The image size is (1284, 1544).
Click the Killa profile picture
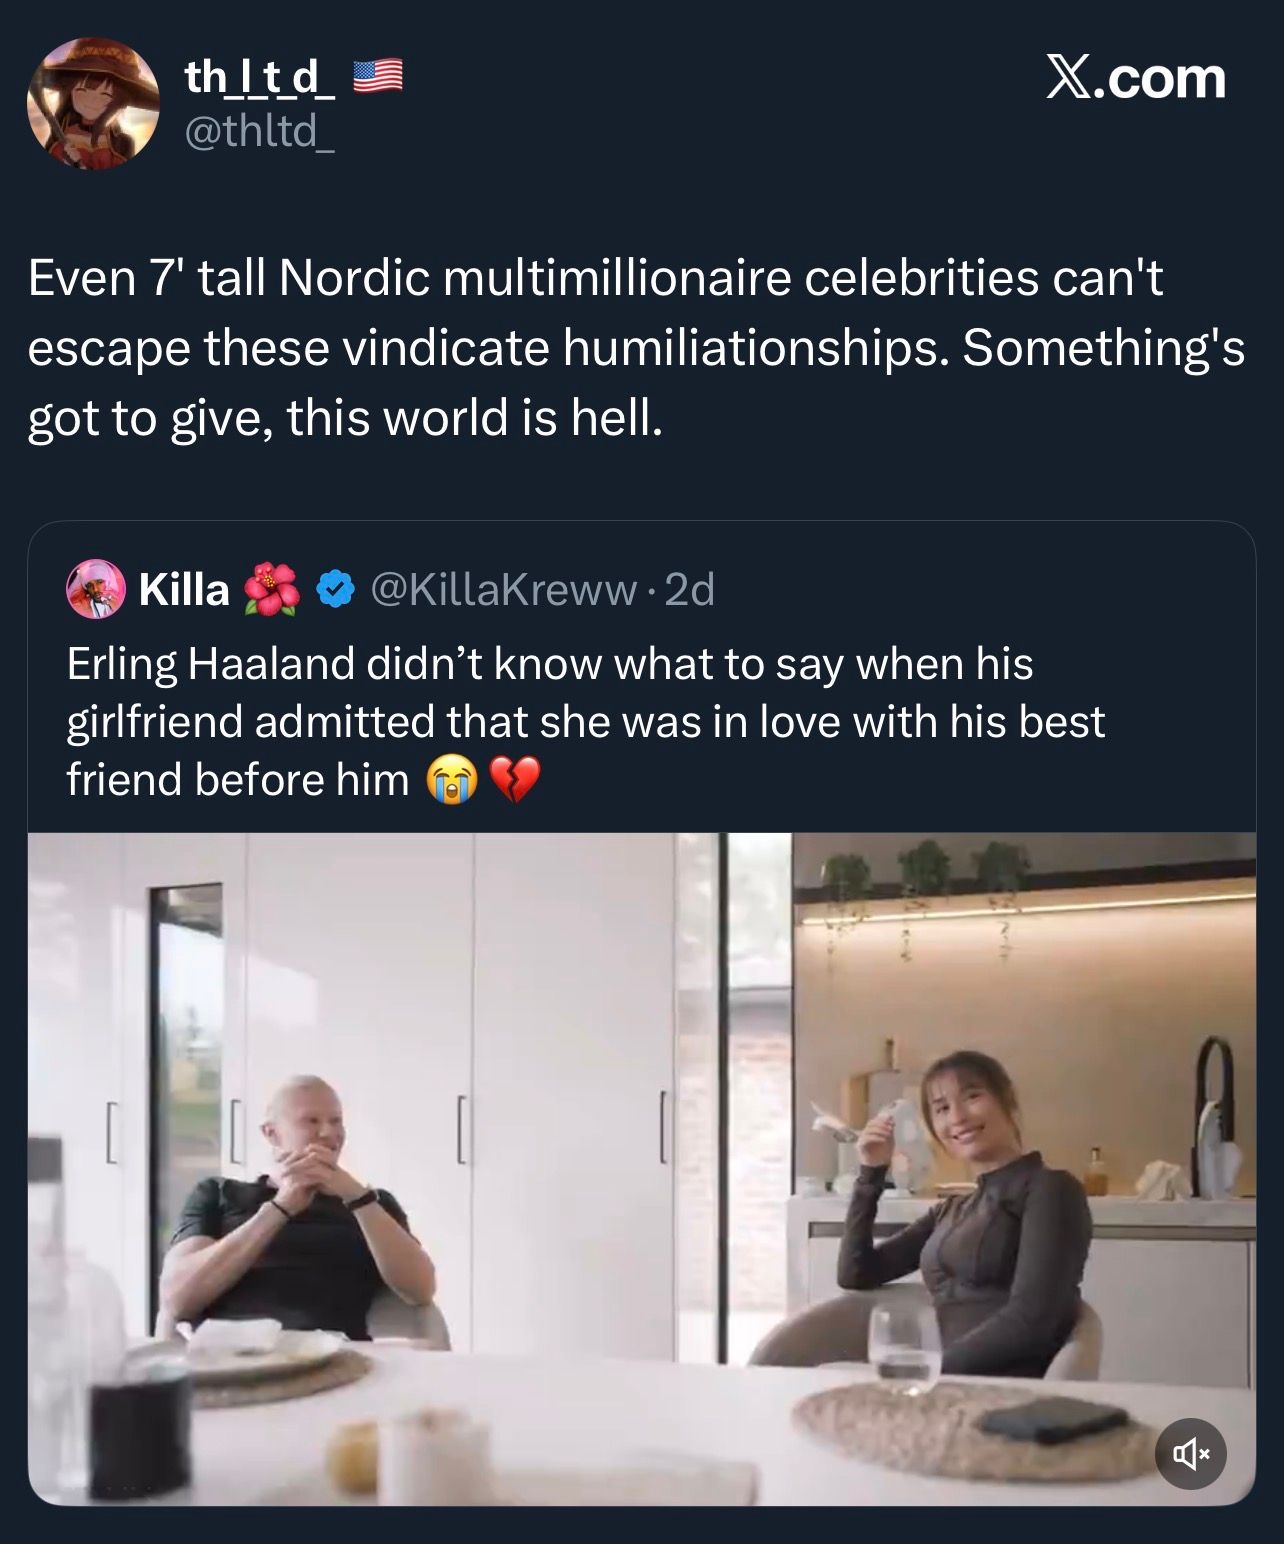(96, 589)
